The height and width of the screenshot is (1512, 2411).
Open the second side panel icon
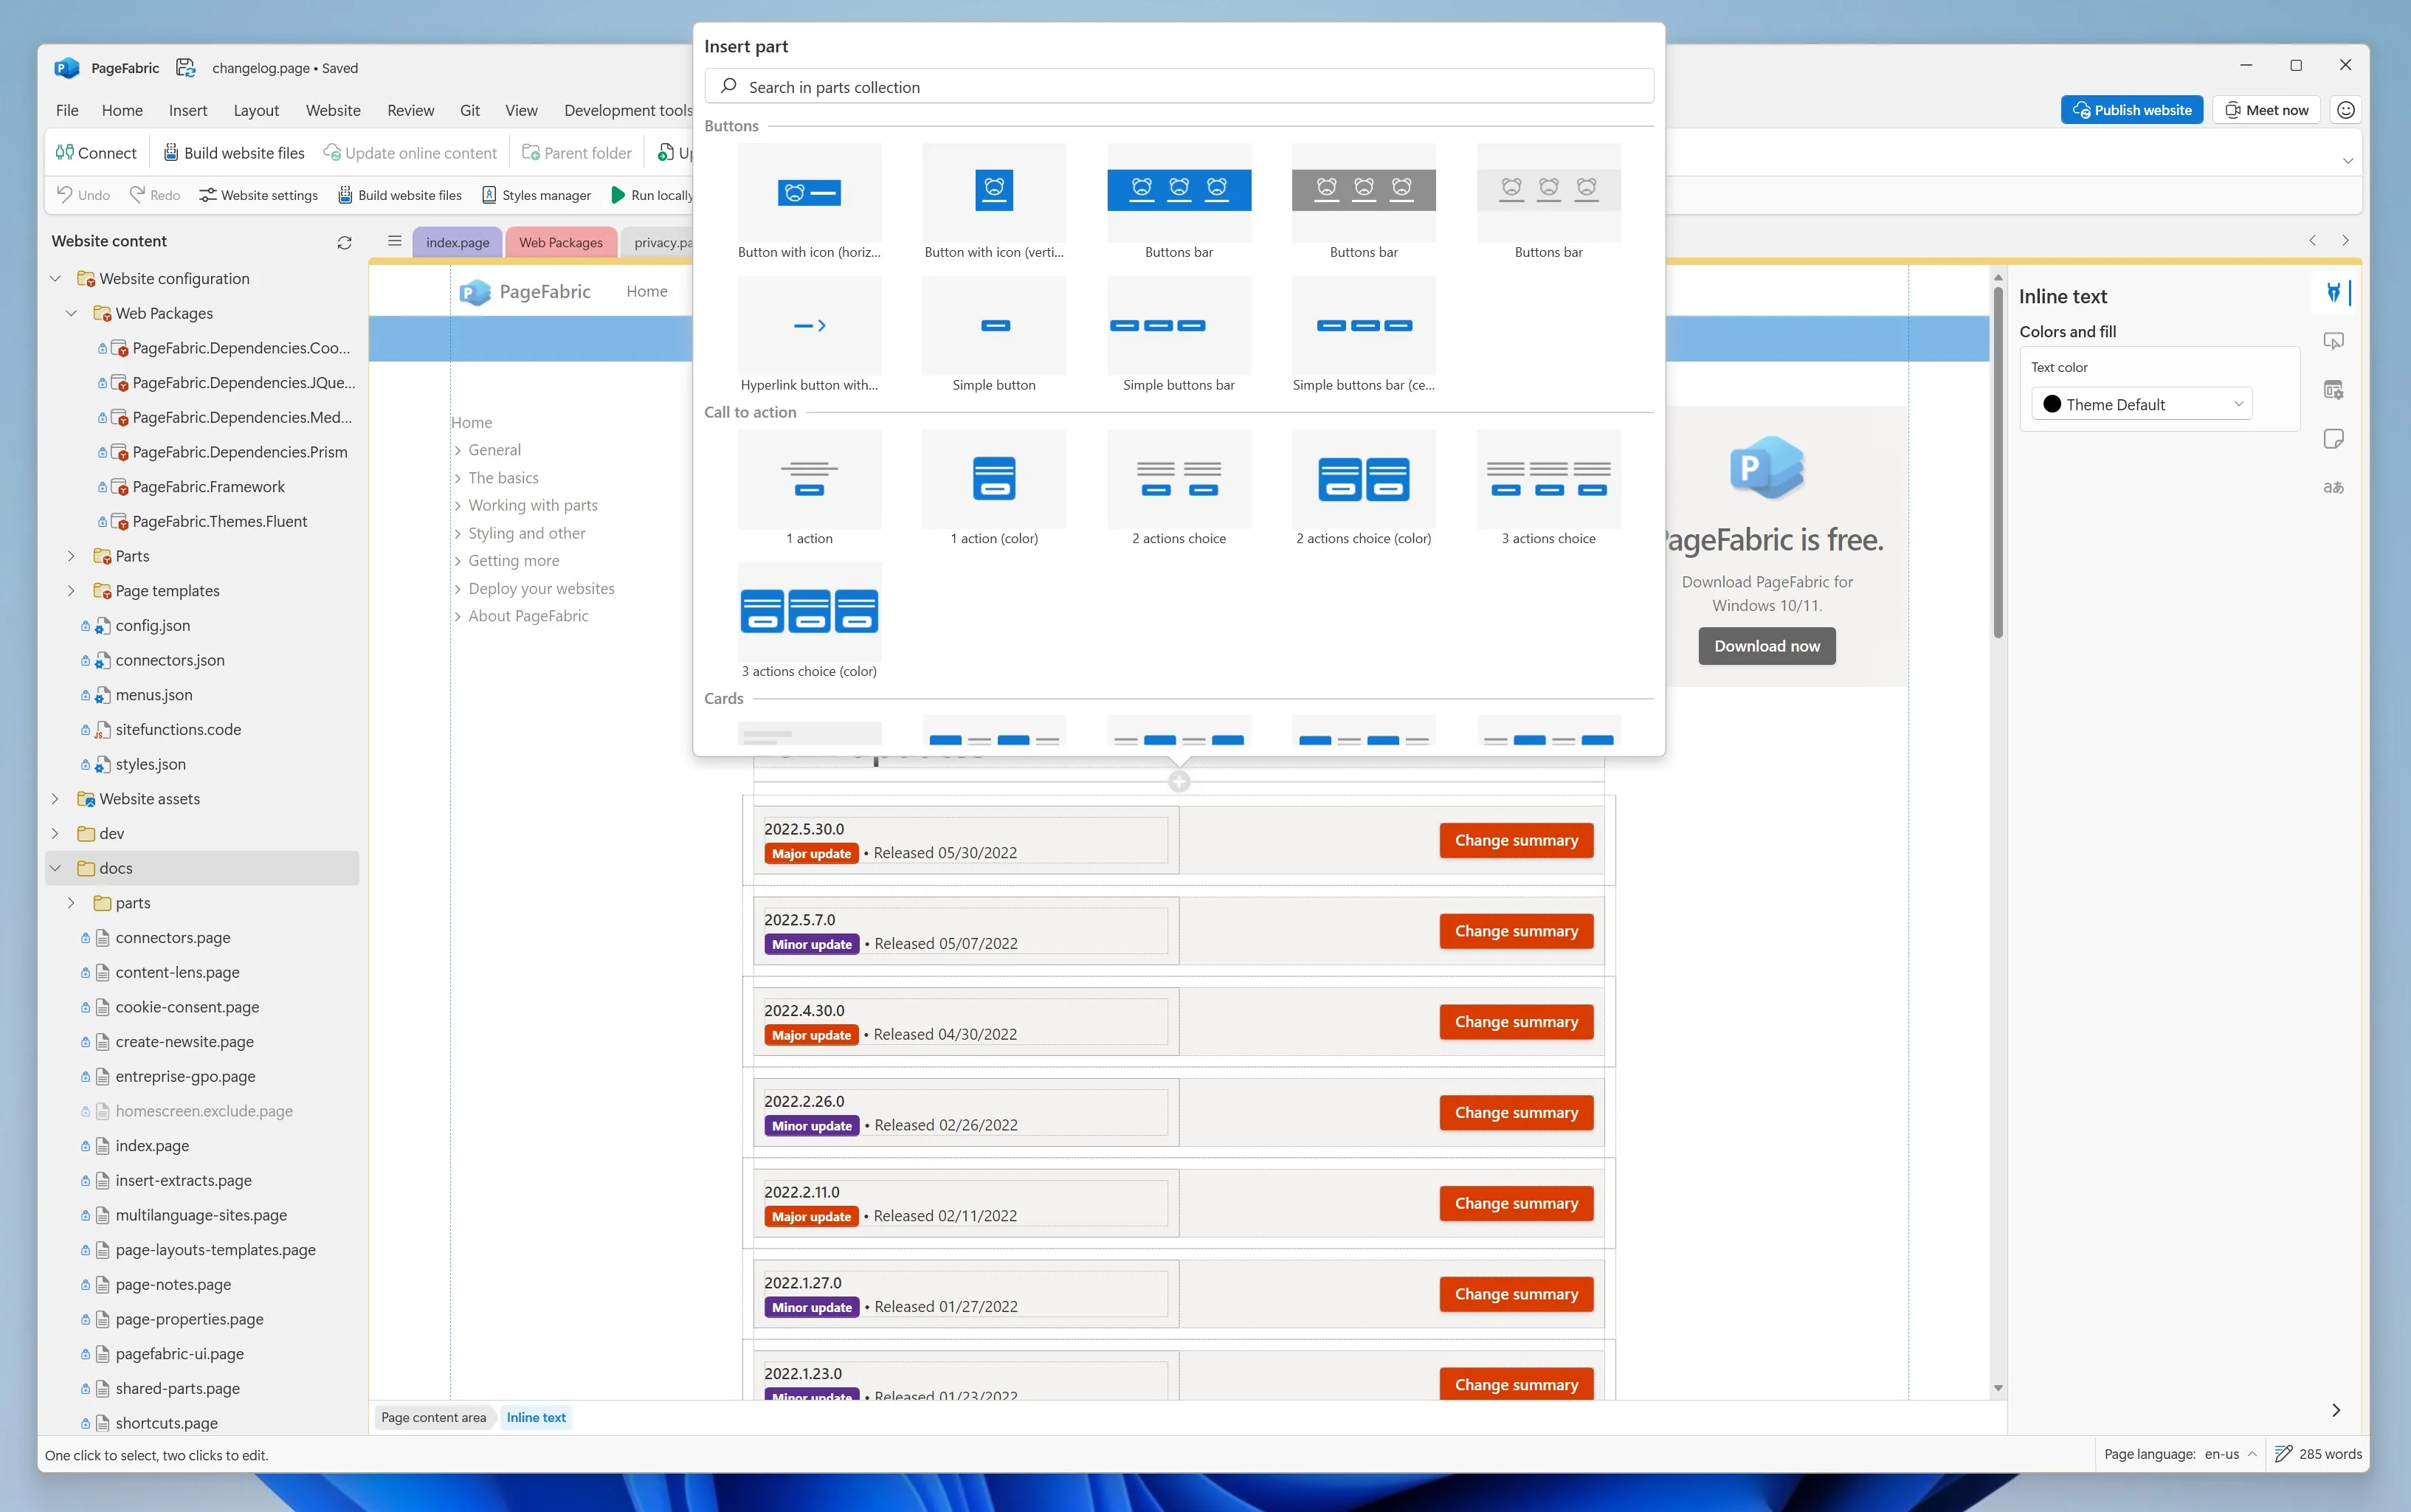coord(2333,342)
